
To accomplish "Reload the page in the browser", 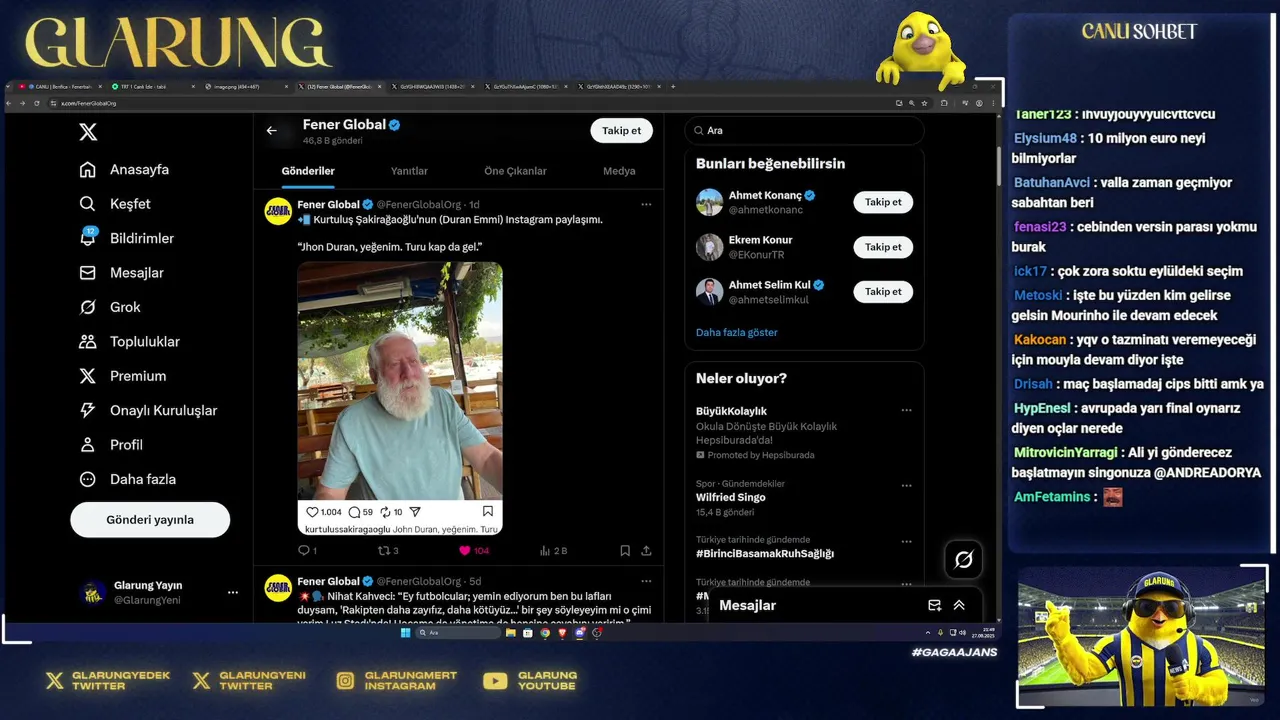I will click(37, 103).
